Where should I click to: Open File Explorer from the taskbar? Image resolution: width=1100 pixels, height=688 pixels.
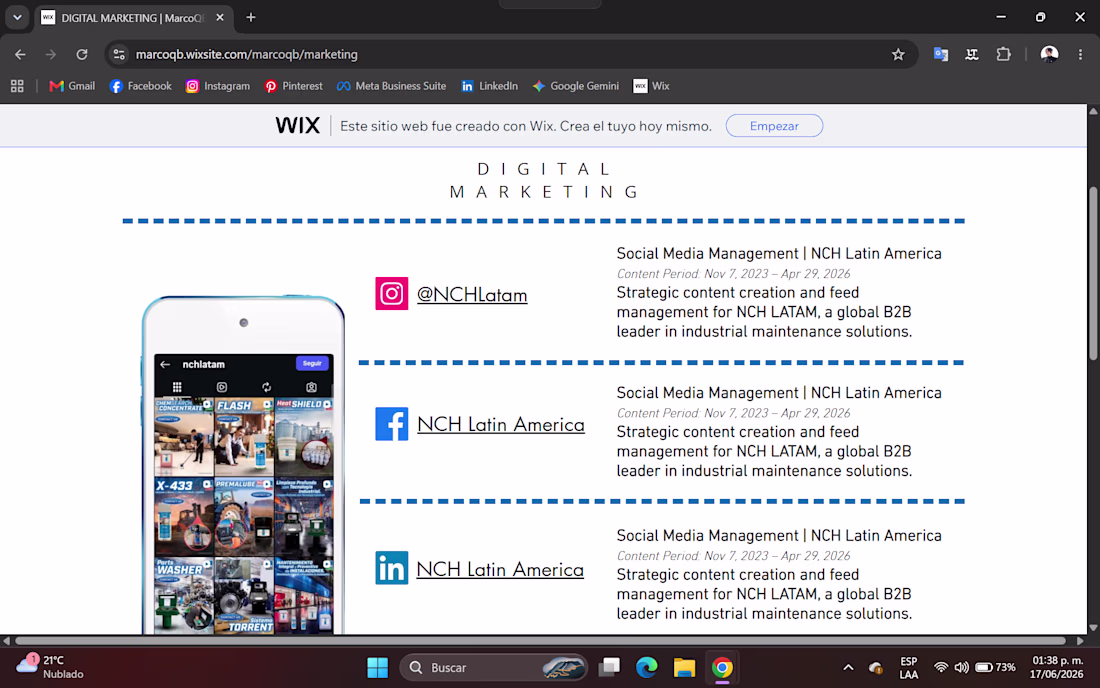[684, 668]
